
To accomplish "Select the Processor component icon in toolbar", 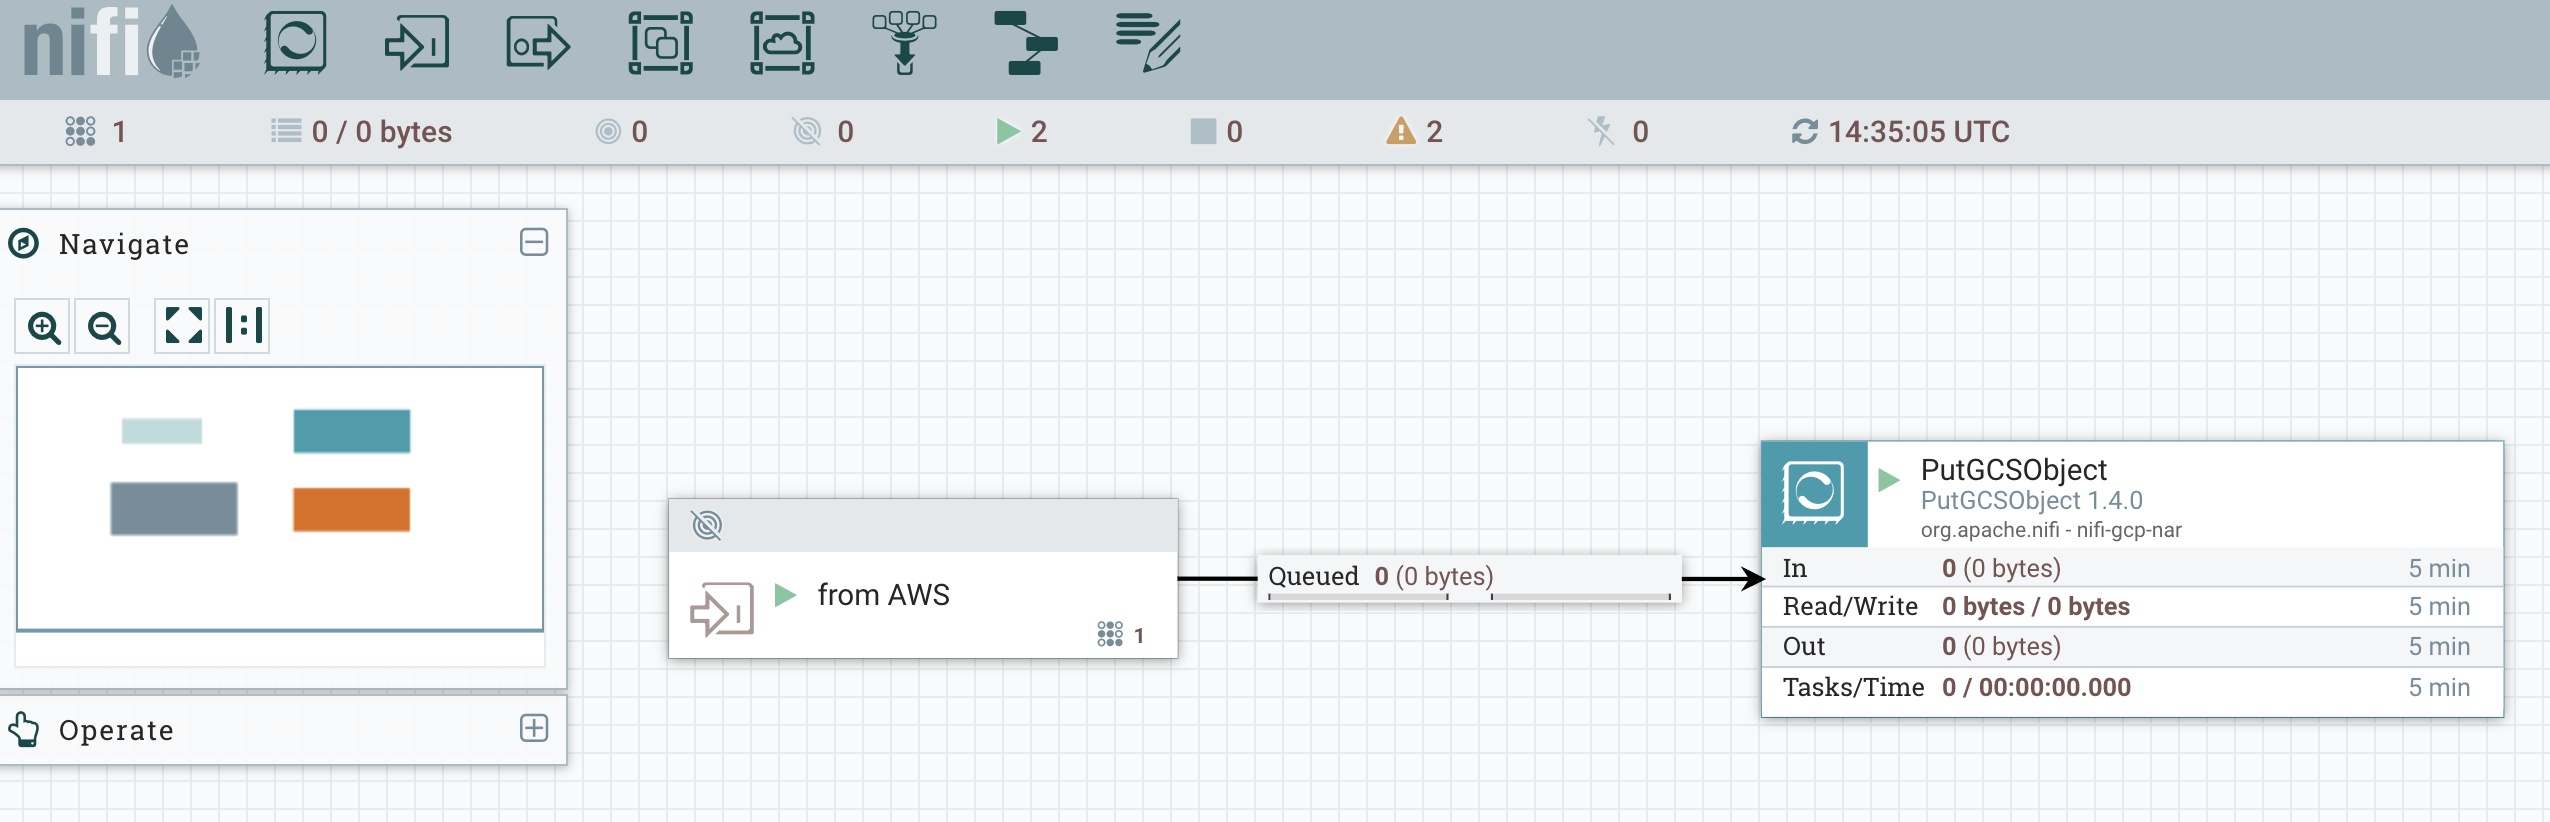I will pos(295,43).
